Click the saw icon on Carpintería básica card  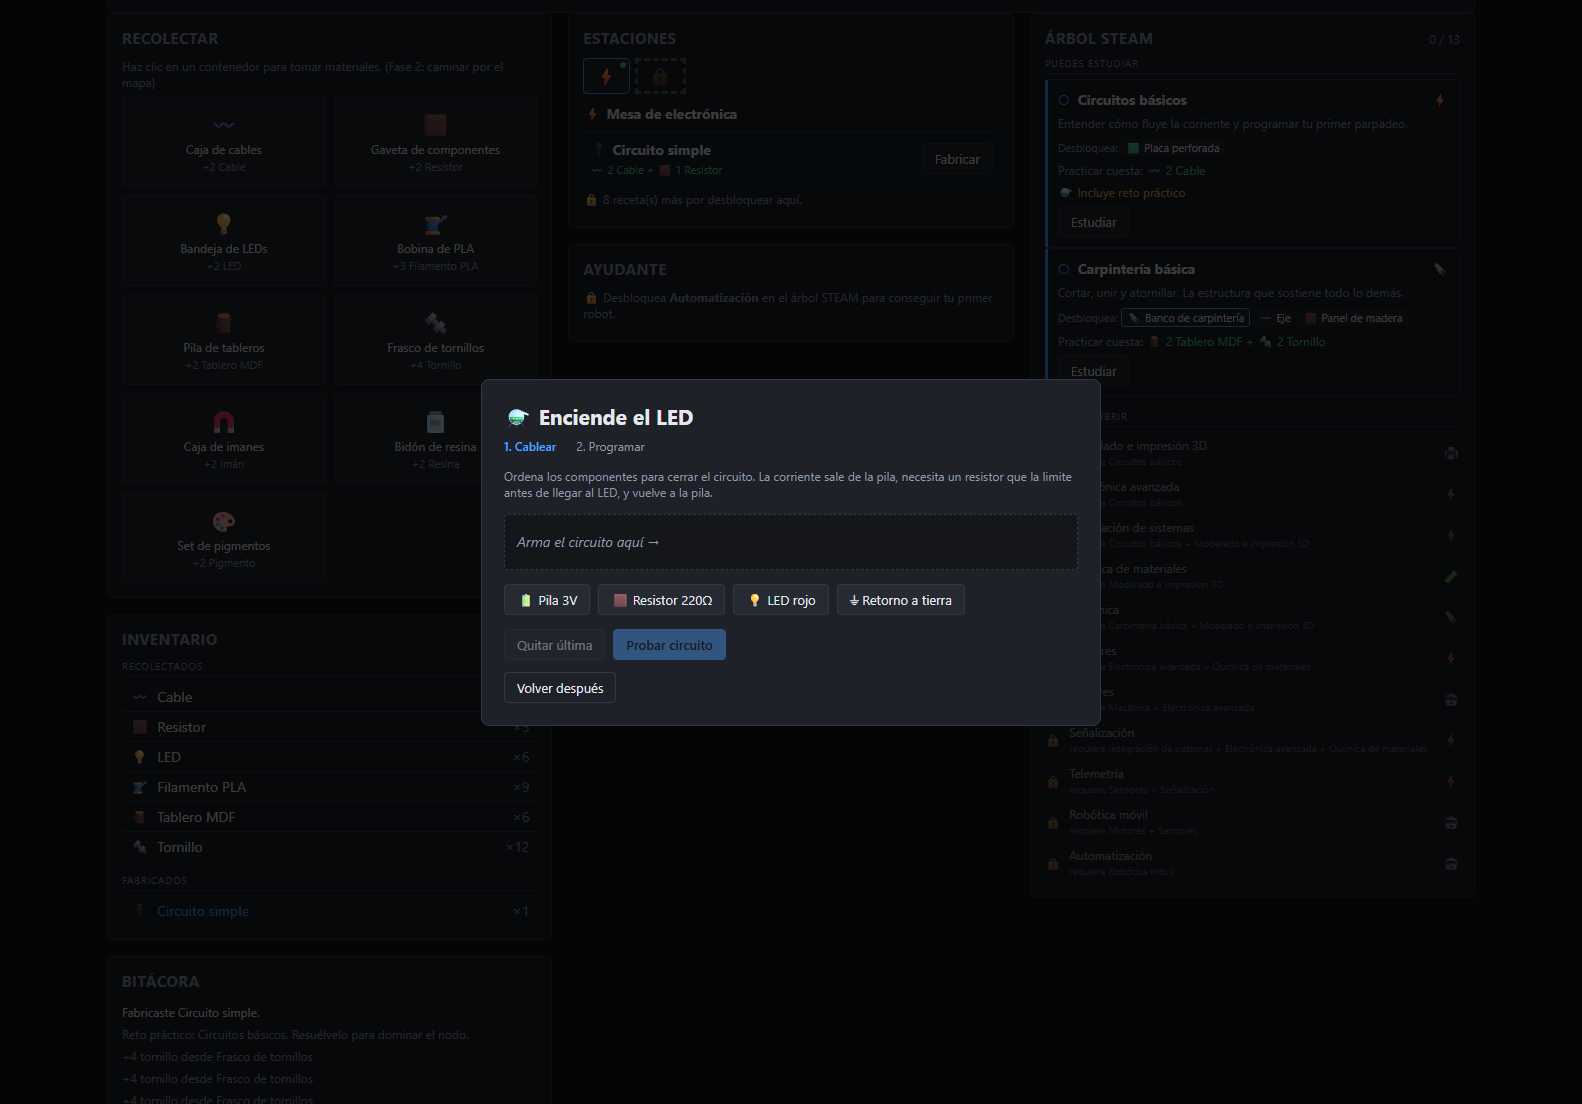(x=1440, y=269)
